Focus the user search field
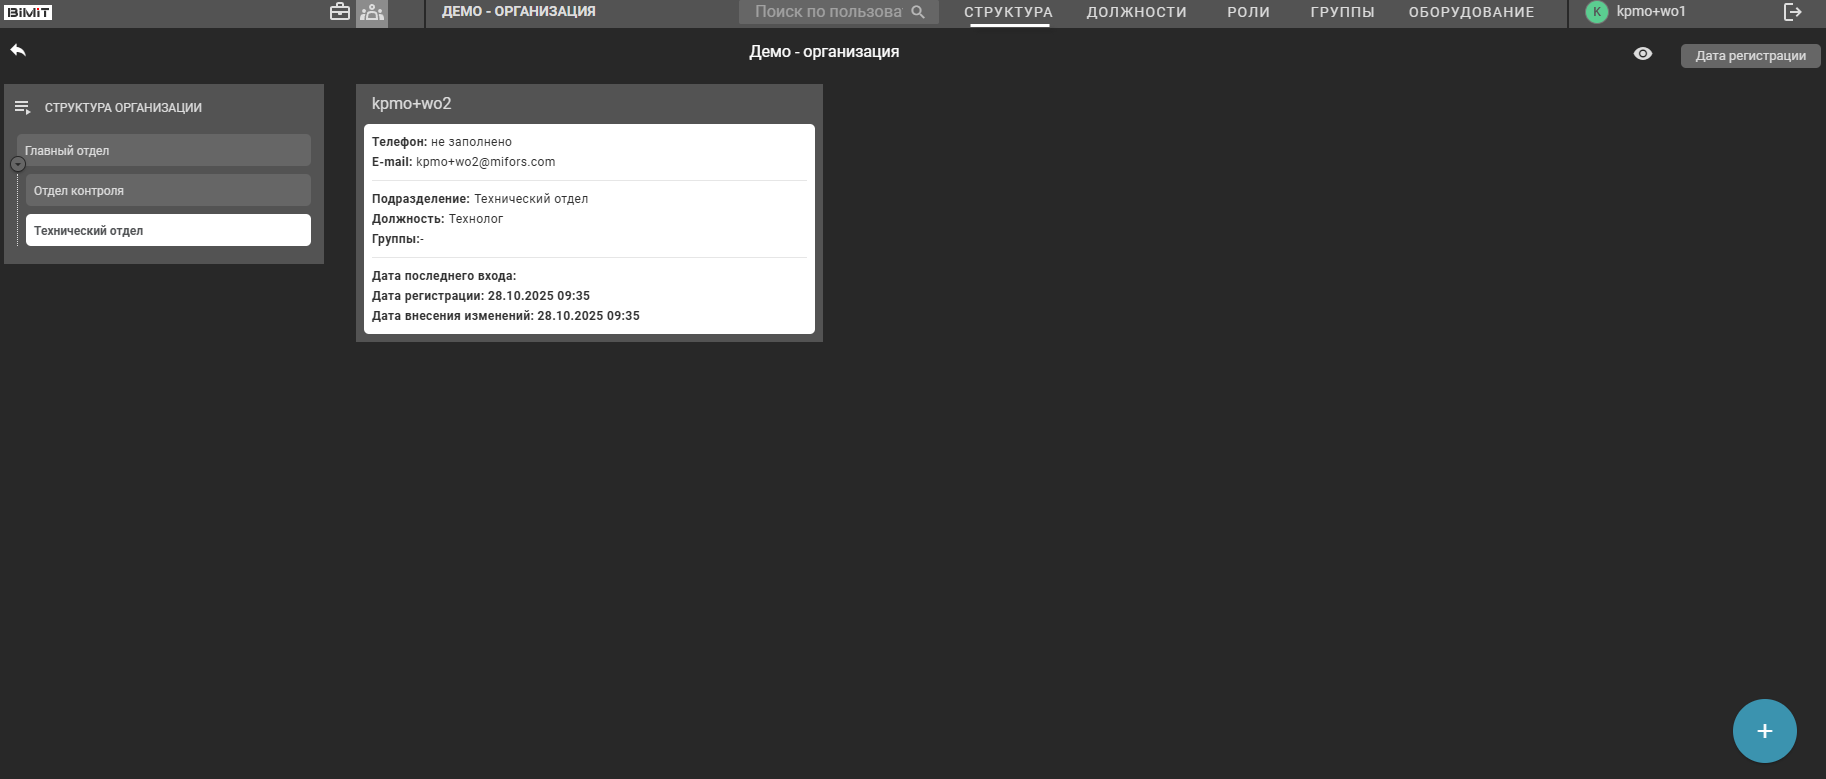Image resolution: width=1826 pixels, height=779 pixels. pyautogui.click(x=827, y=12)
